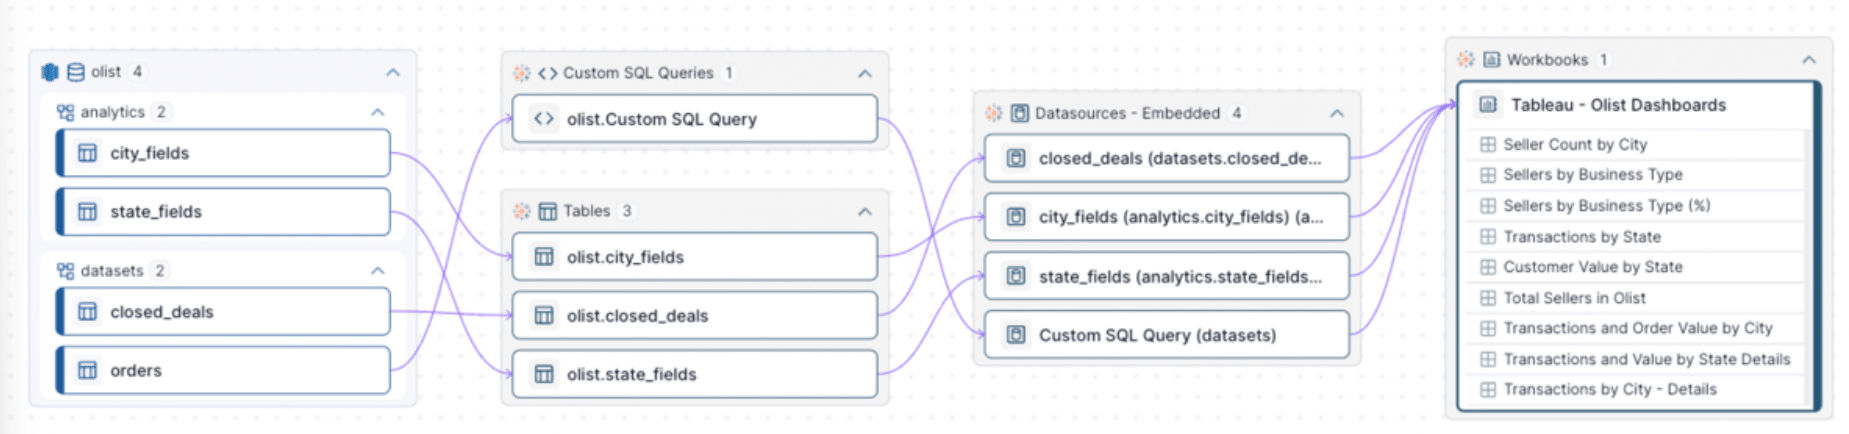
Task: Click the closed_deals table icon in datasets
Action: click(88, 312)
